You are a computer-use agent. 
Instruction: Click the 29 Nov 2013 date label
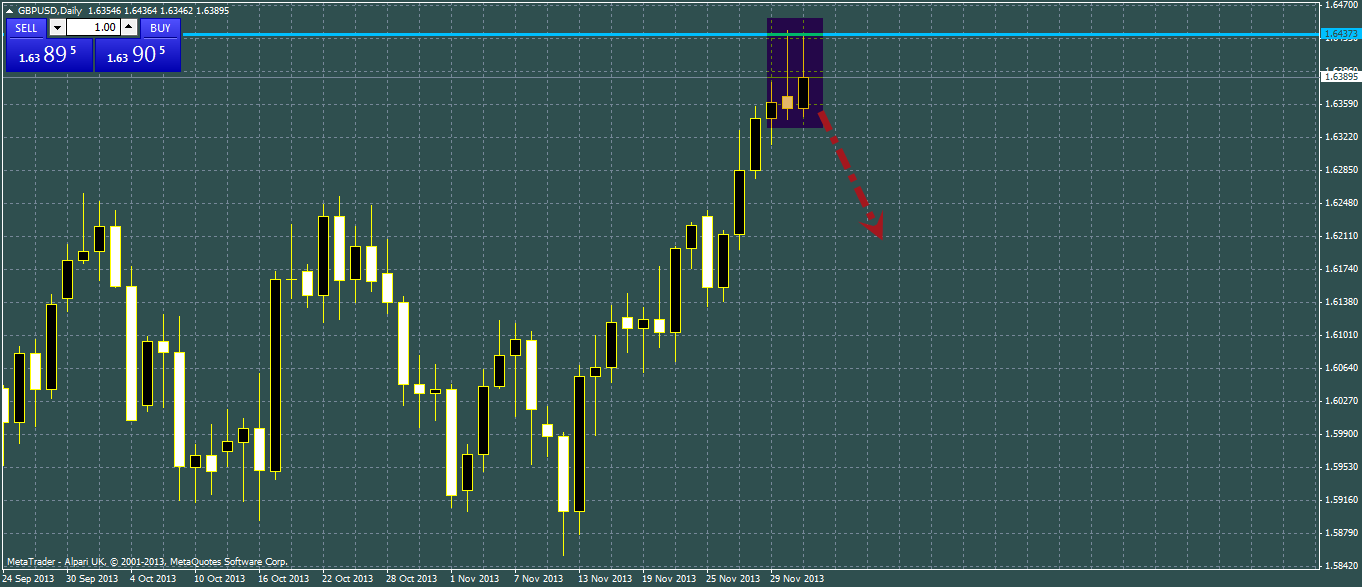(x=797, y=579)
